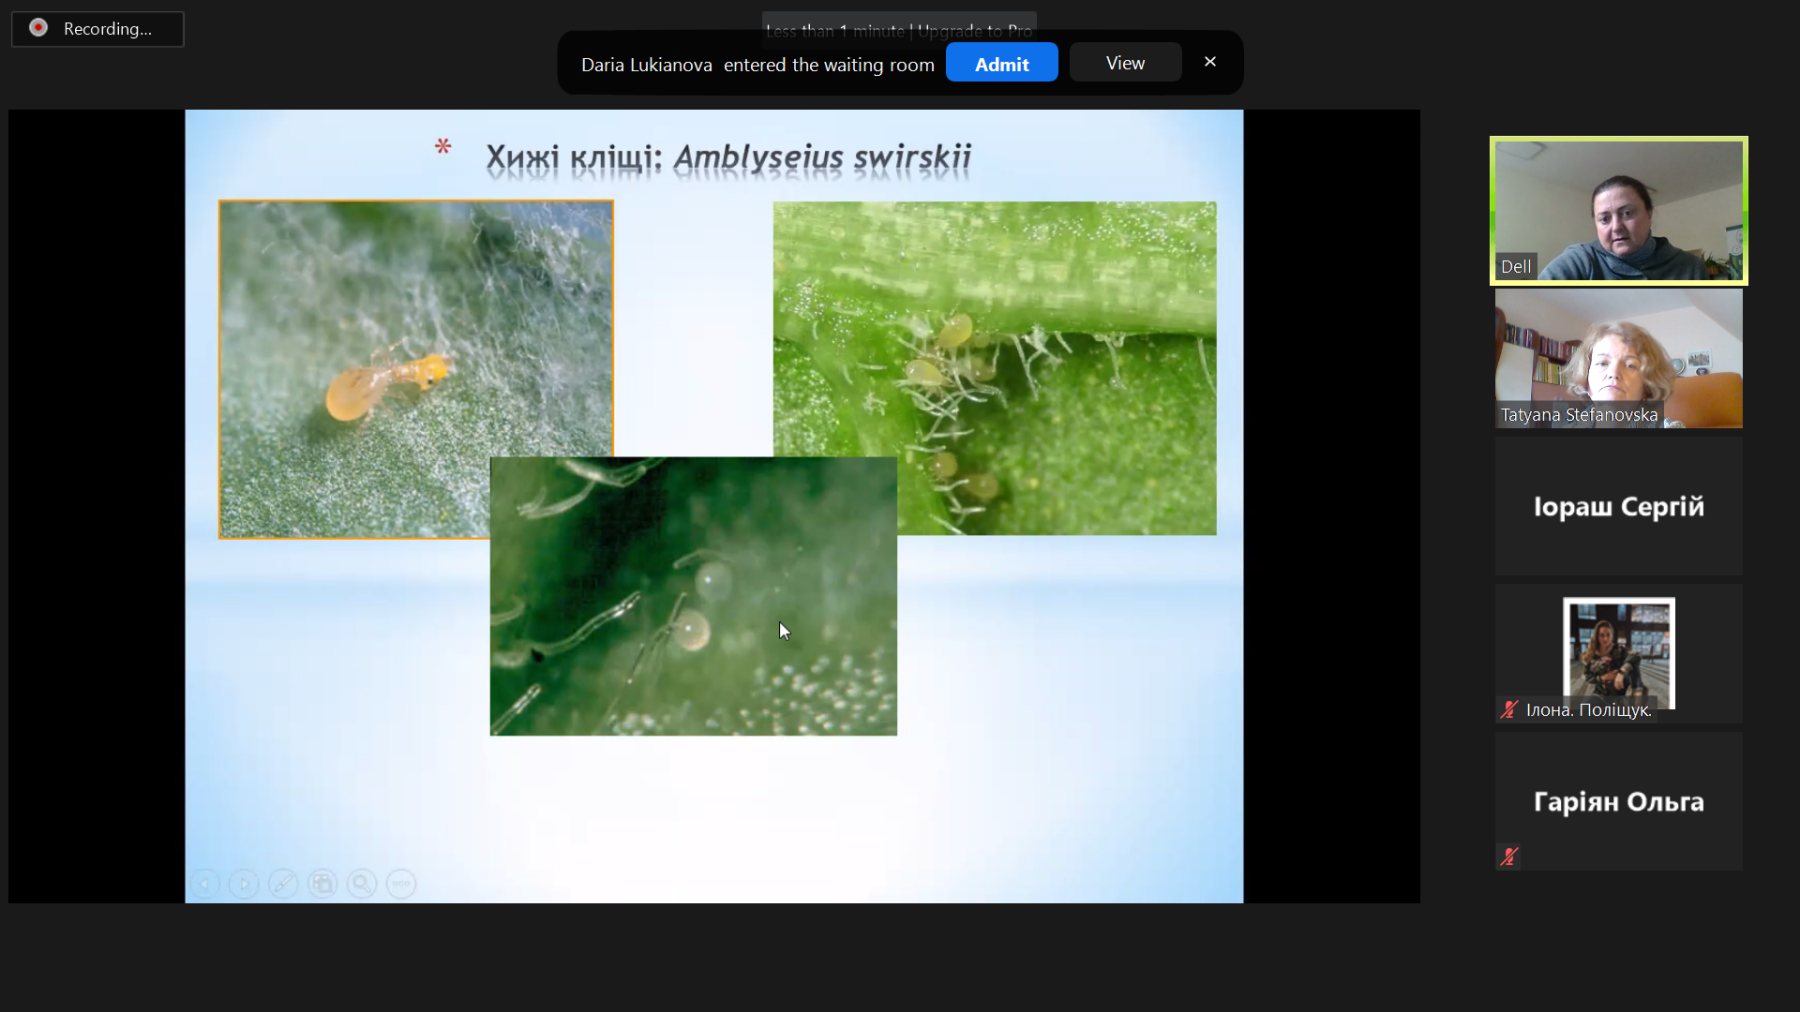This screenshot has width=1800, height=1012.
Task: Open more slideshow options menu
Action: (401, 884)
